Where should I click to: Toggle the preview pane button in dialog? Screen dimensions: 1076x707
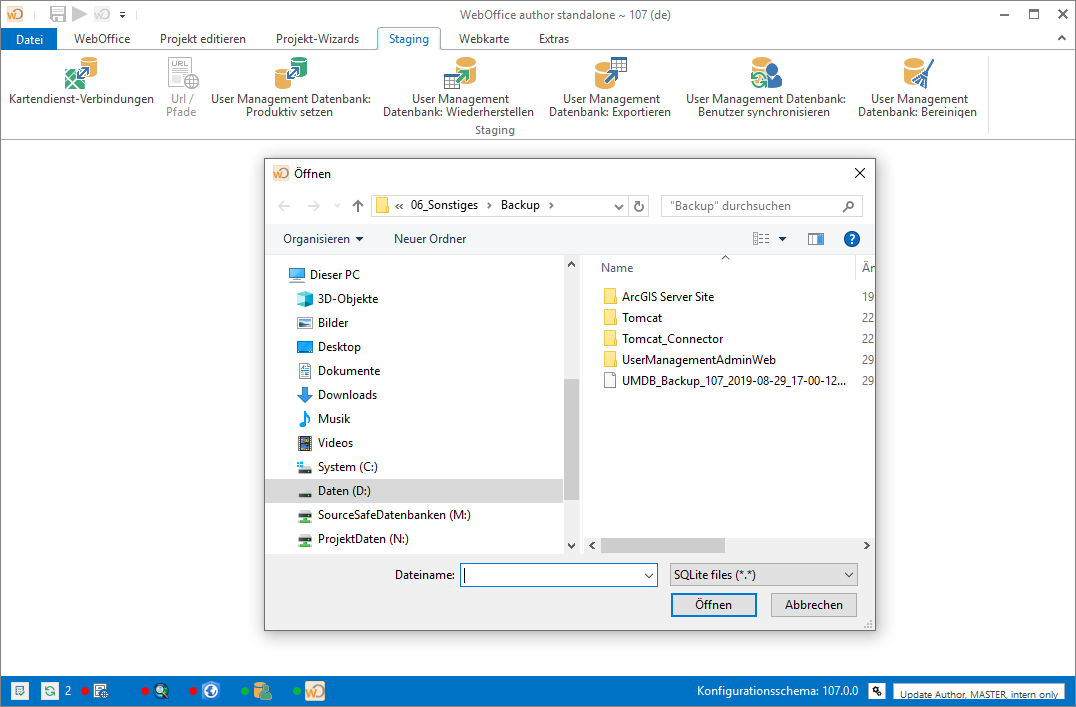click(816, 239)
